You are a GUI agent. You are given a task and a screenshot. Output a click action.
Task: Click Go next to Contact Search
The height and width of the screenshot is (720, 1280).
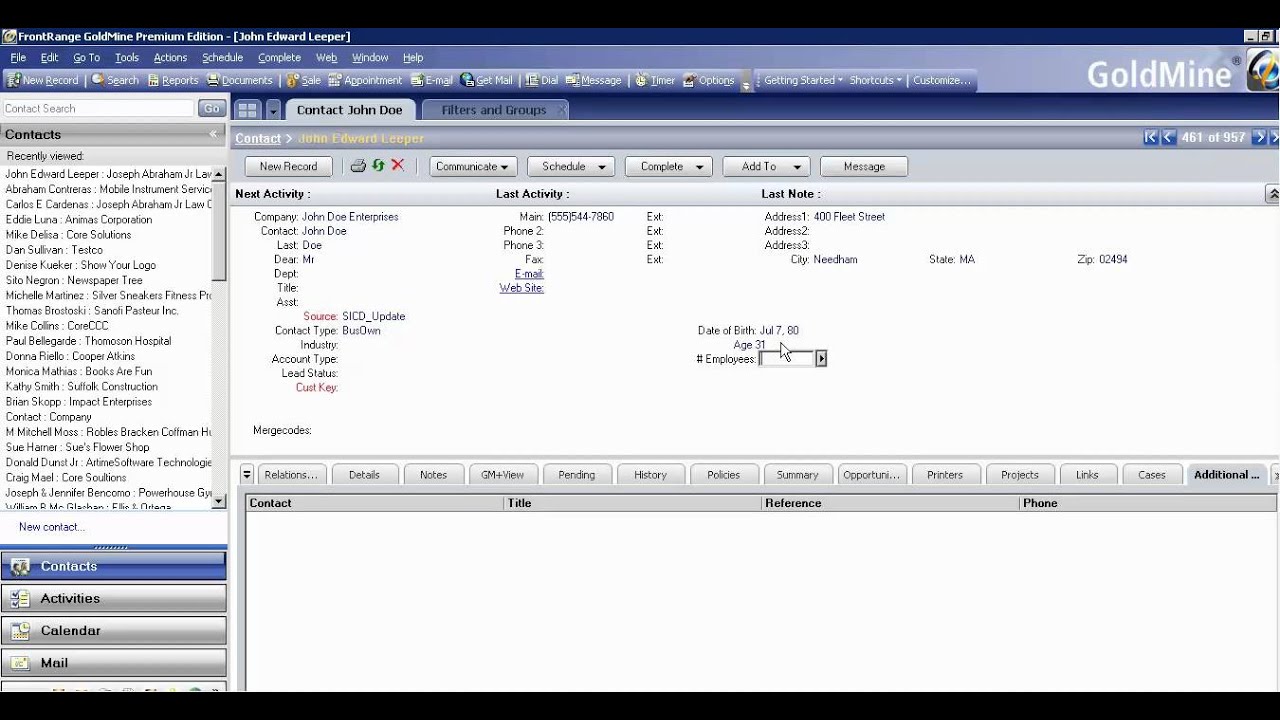click(211, 108)
